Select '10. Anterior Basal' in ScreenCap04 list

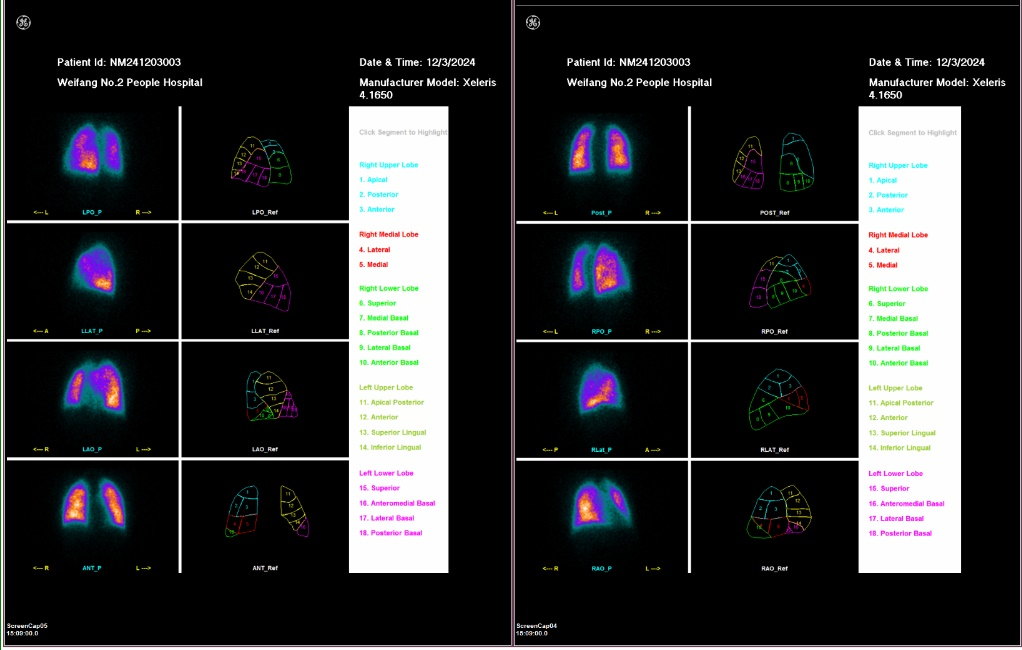point(898,363)
